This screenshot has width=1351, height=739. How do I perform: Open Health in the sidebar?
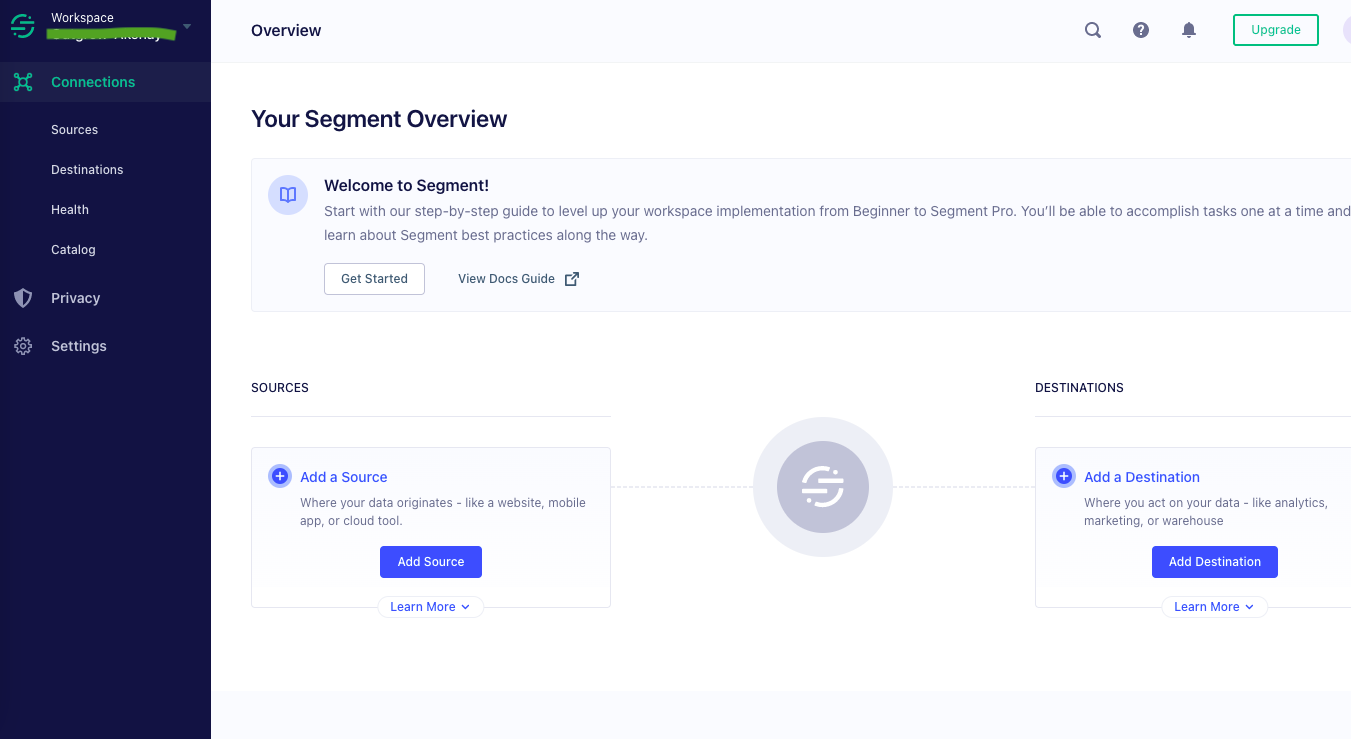(x=70, y=210)
